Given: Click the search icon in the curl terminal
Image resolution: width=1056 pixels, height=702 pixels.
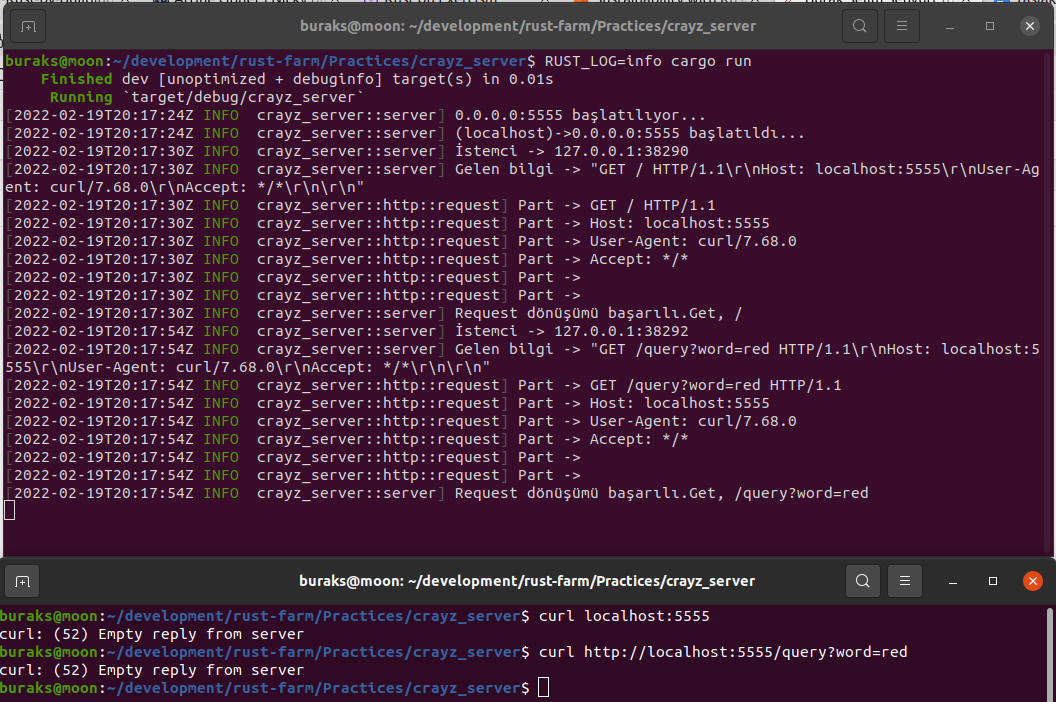Looking at the screenshot, I should coord(863,580).
